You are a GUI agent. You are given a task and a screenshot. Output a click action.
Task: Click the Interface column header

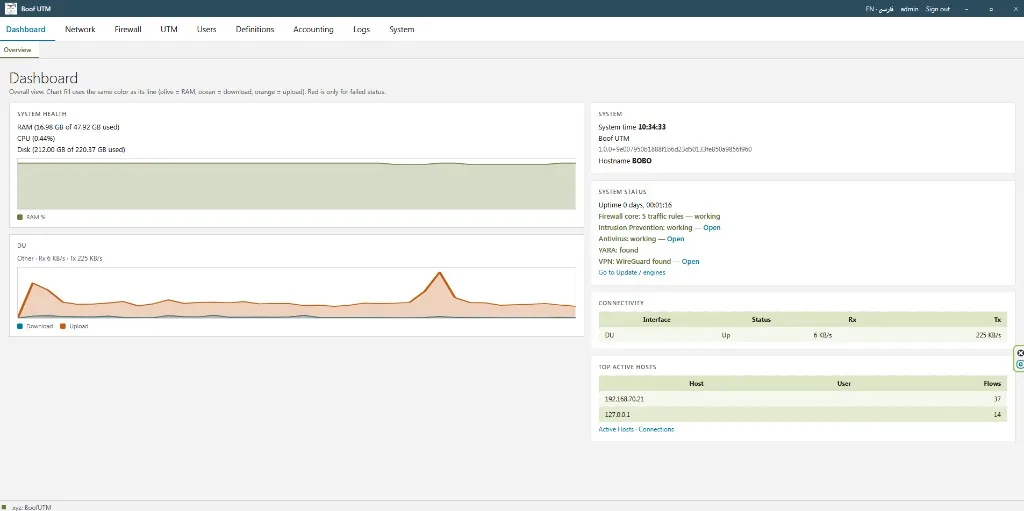tap(656, 320)
